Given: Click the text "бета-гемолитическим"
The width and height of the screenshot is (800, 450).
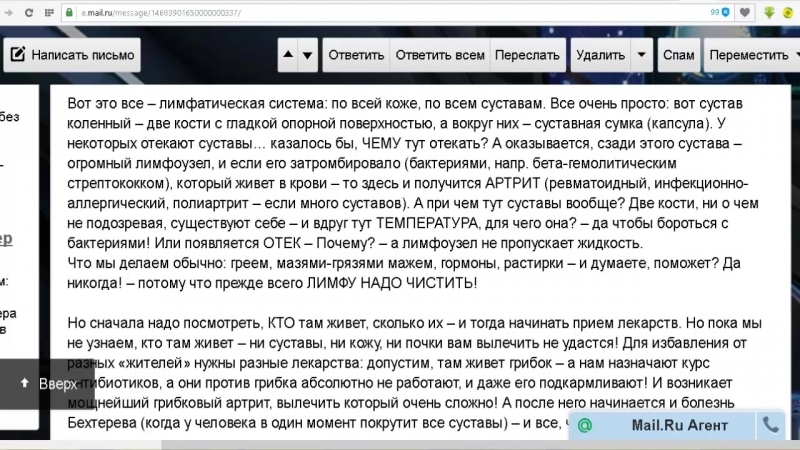Looking at the screenshot, I should pos(605,164).
